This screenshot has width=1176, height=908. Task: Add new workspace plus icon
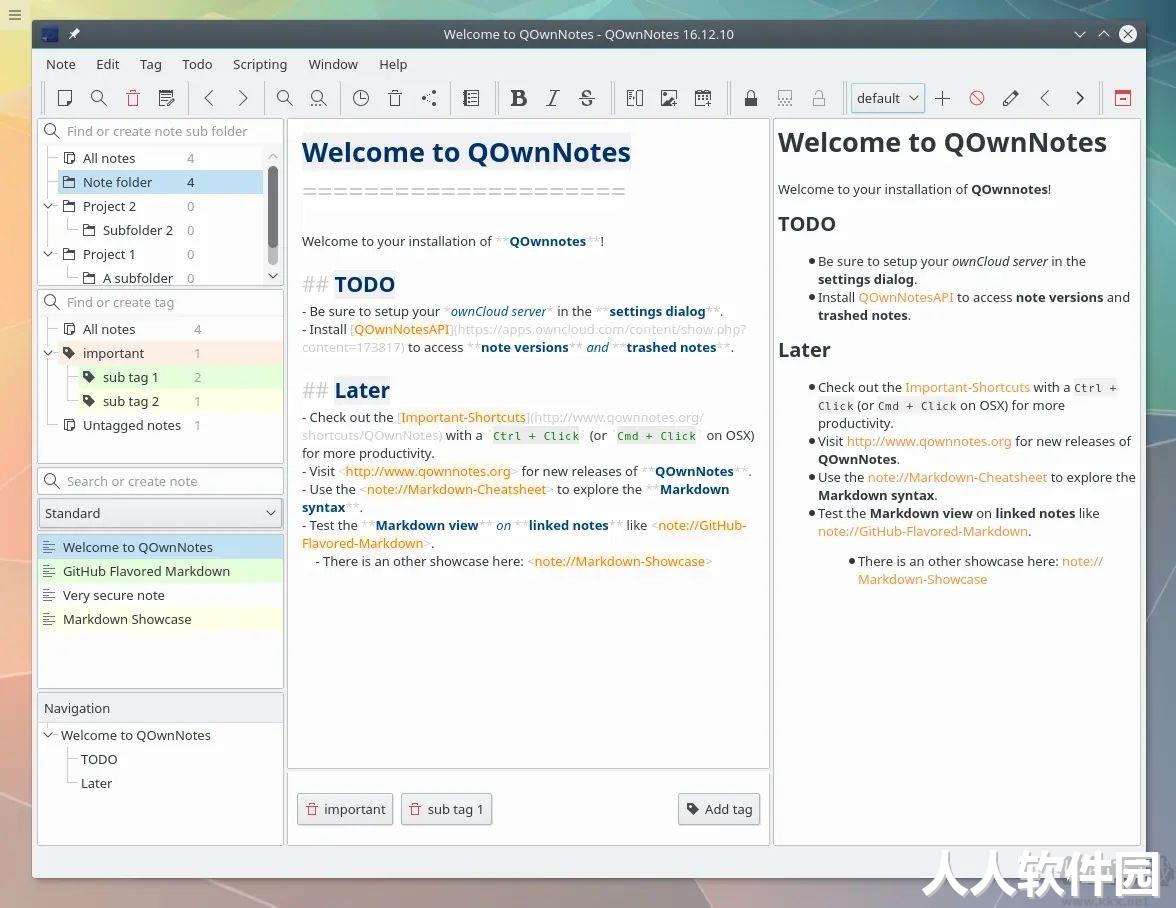(943, 98)
